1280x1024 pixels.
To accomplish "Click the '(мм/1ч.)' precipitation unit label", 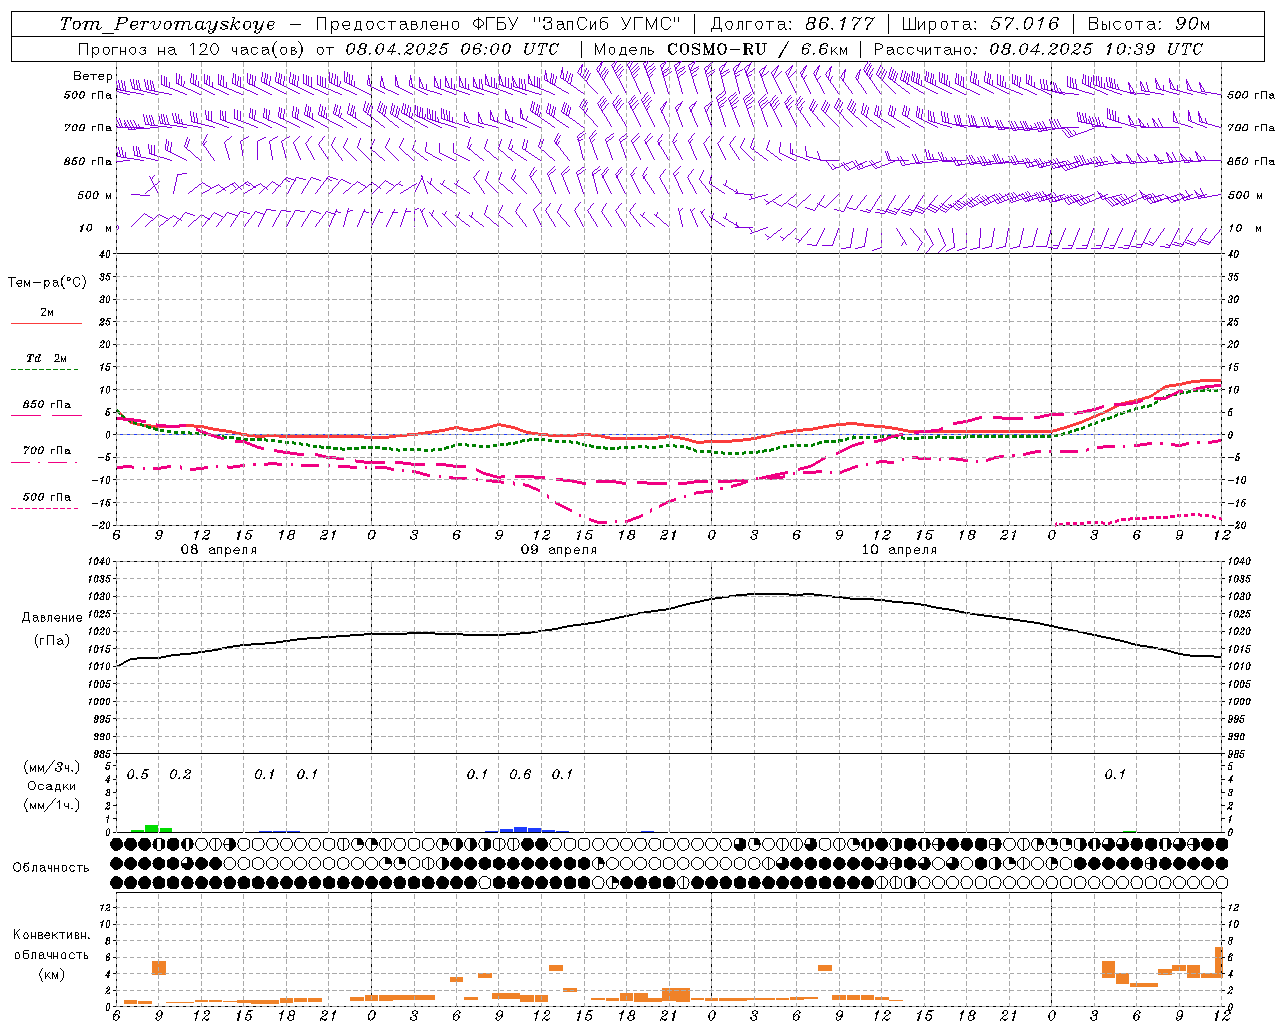I will (x=52, y=805).
